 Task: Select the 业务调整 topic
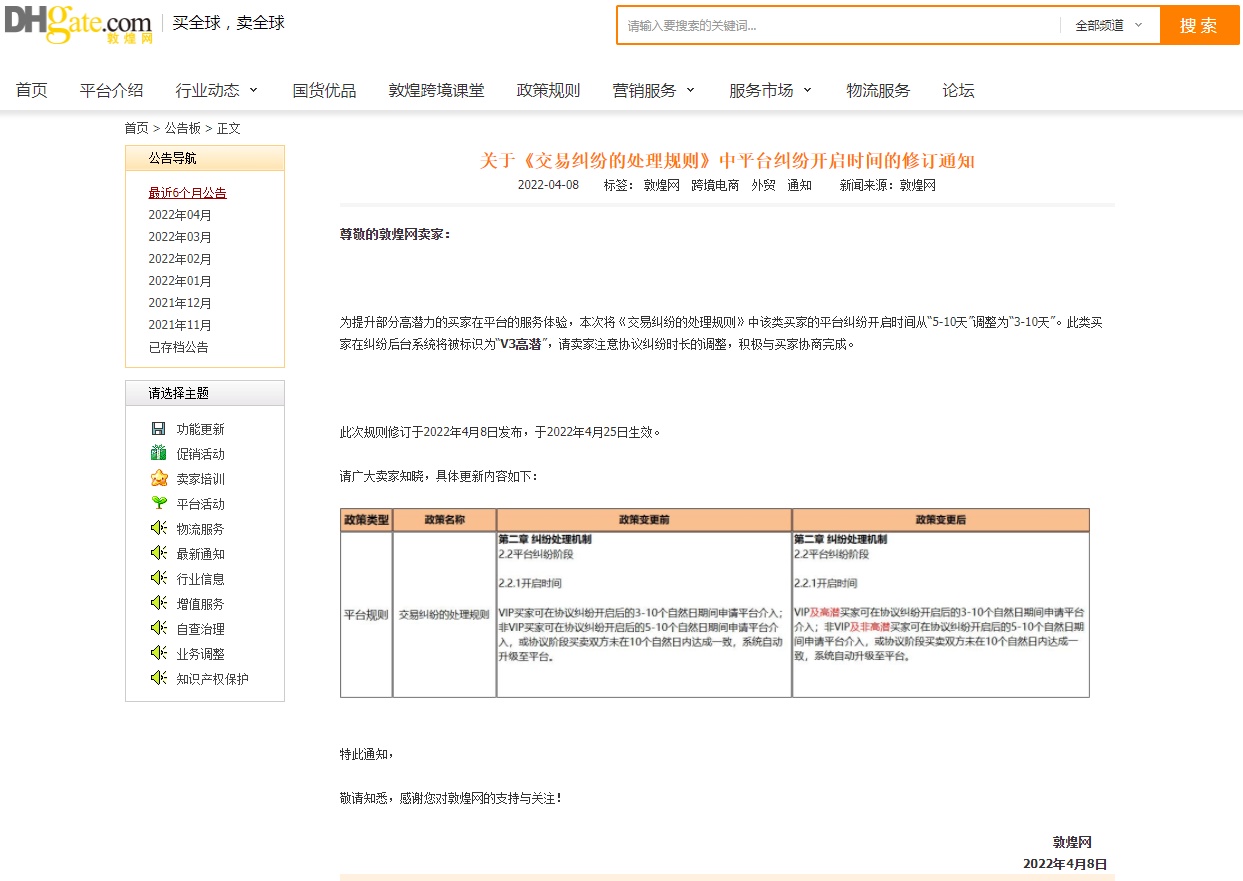(x=201, y=654)
